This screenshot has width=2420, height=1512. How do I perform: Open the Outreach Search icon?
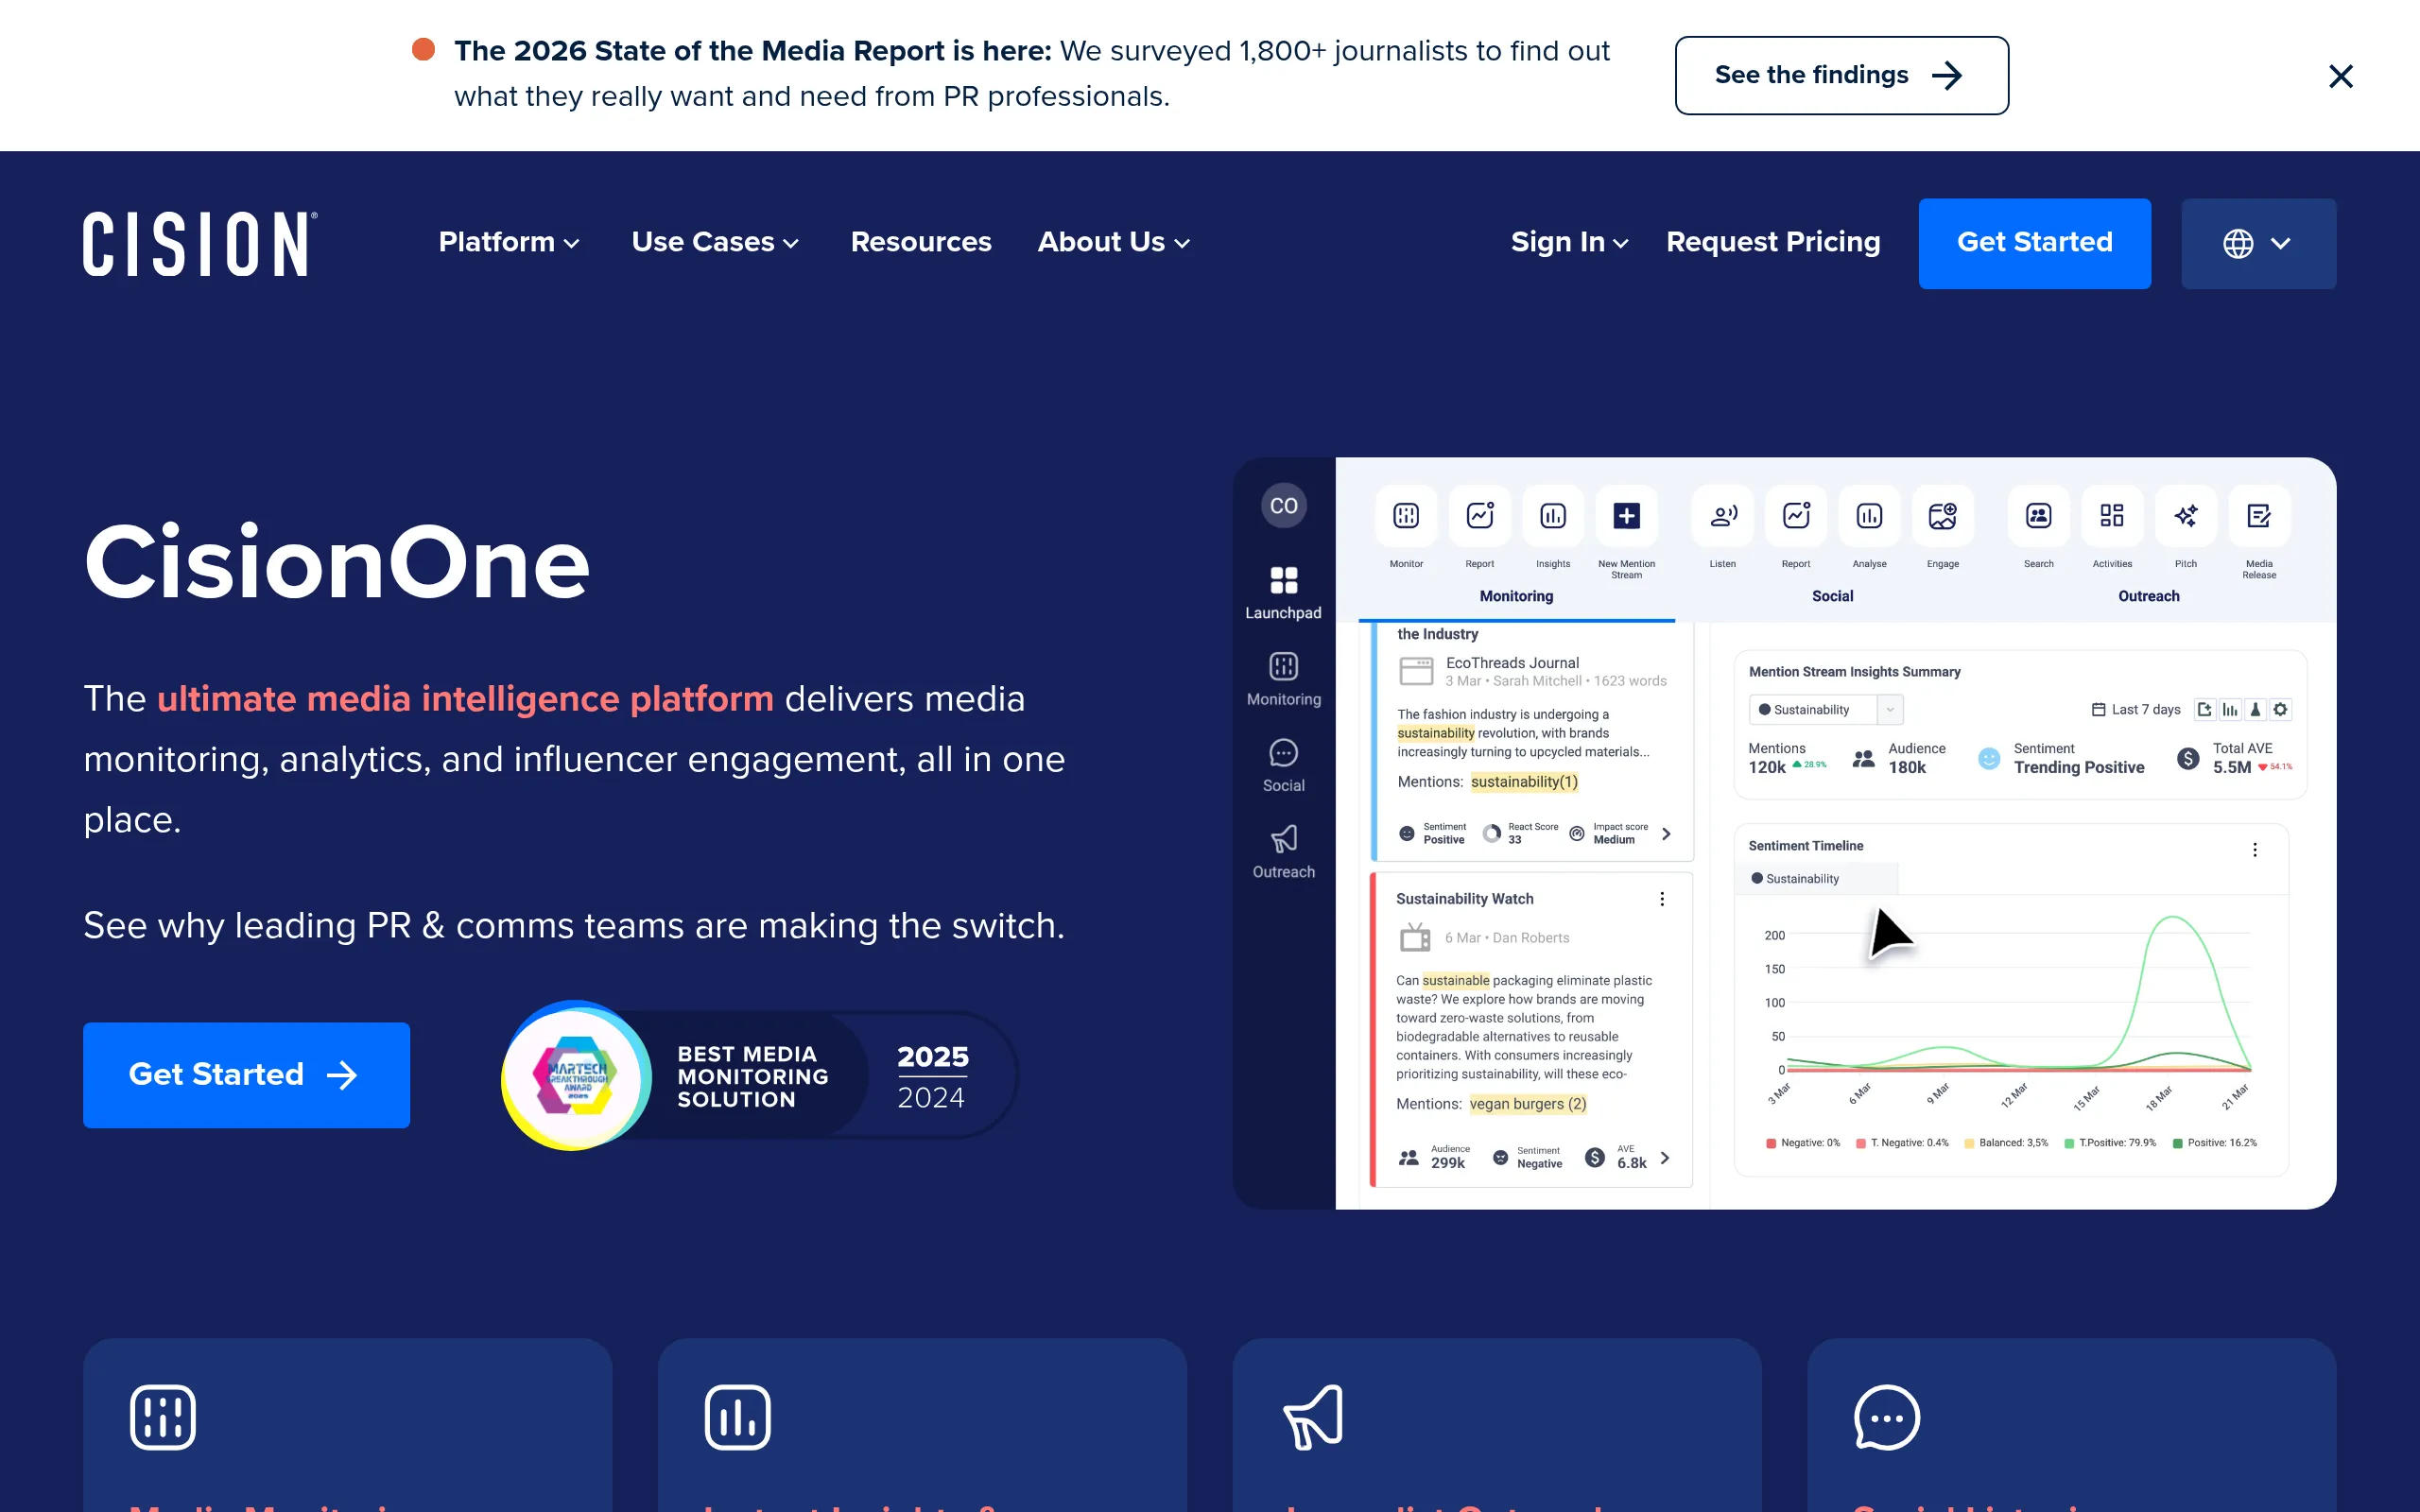pyautogui.click(x=2039, y=516)
